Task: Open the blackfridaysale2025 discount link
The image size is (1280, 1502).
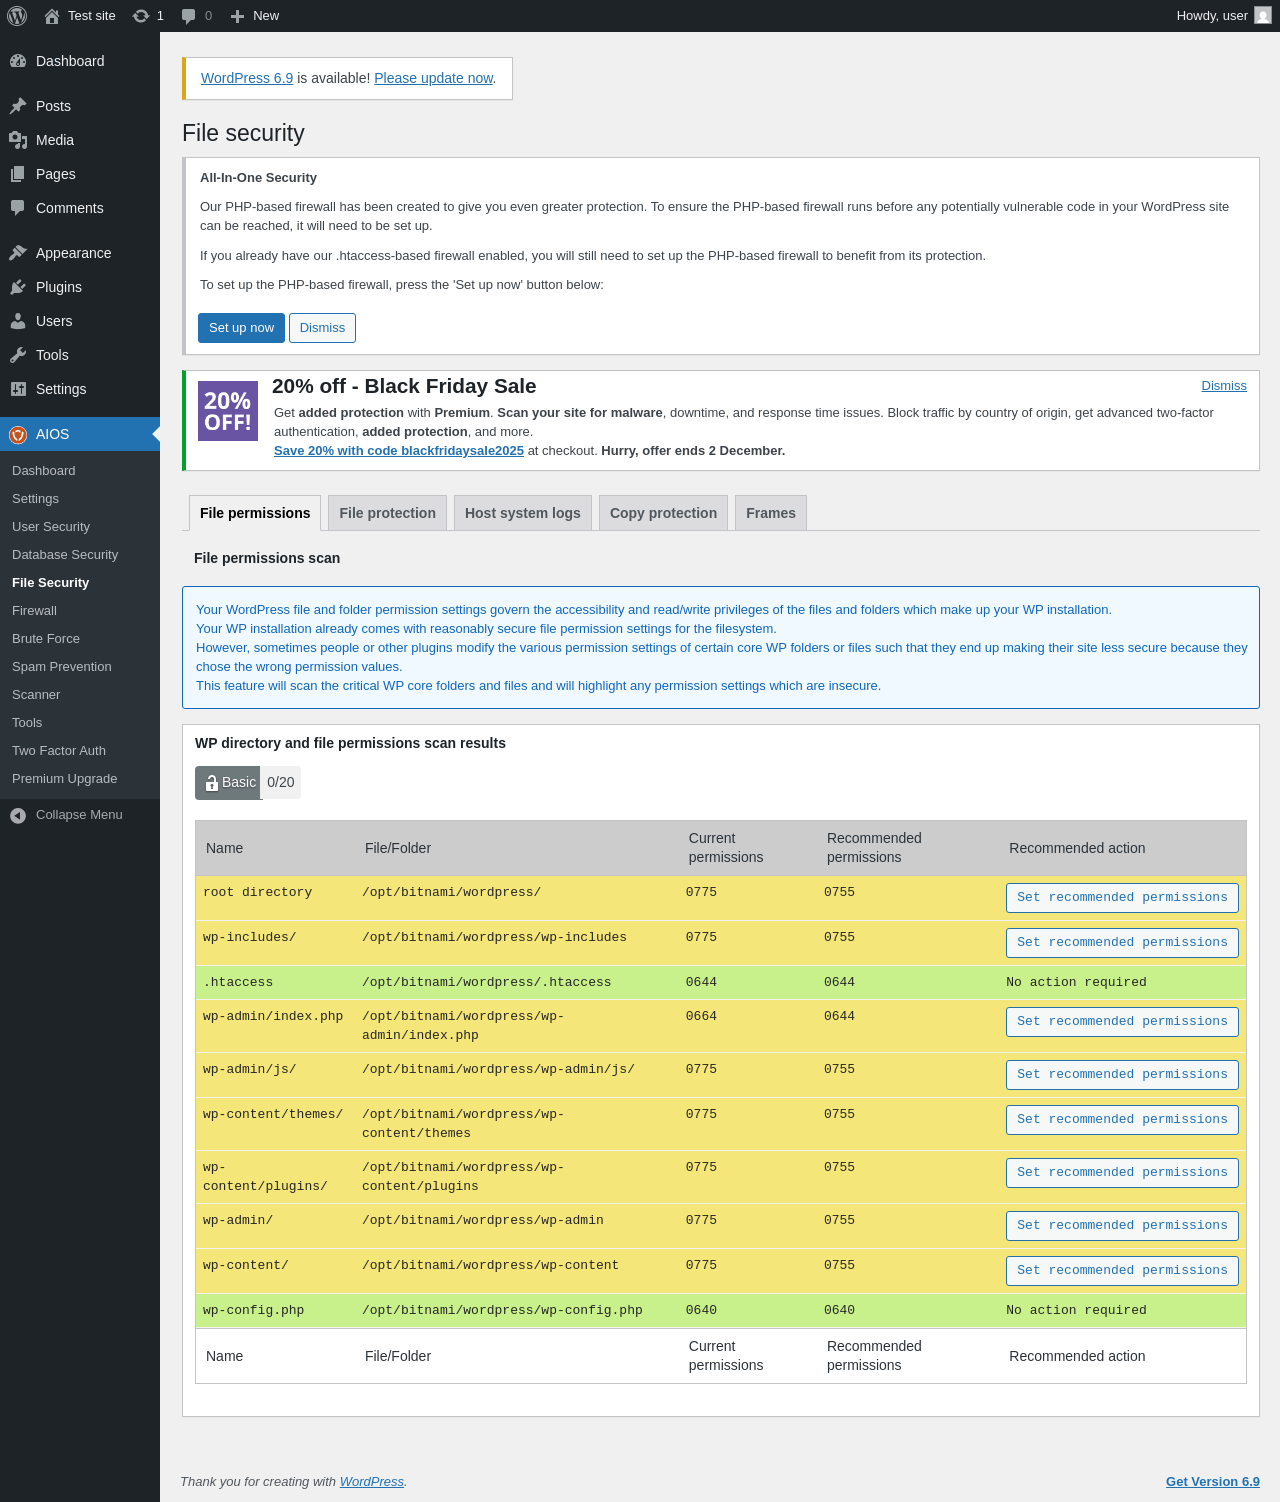Action: pos(399,451)
